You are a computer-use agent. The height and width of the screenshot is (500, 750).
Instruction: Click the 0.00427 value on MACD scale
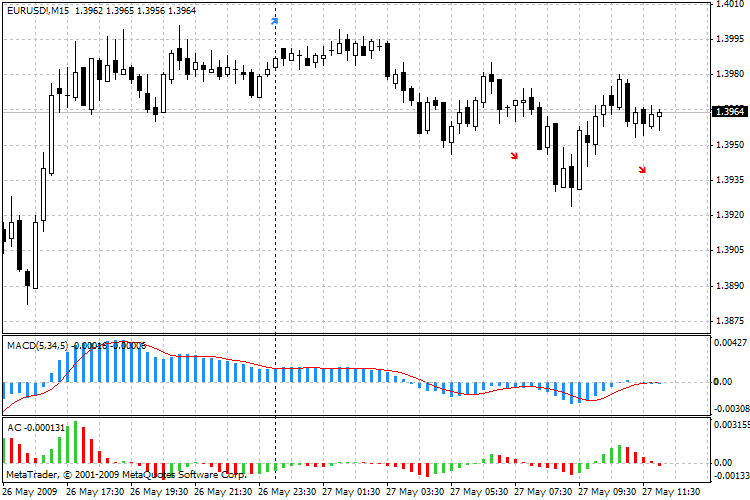(x=729, y=343)
